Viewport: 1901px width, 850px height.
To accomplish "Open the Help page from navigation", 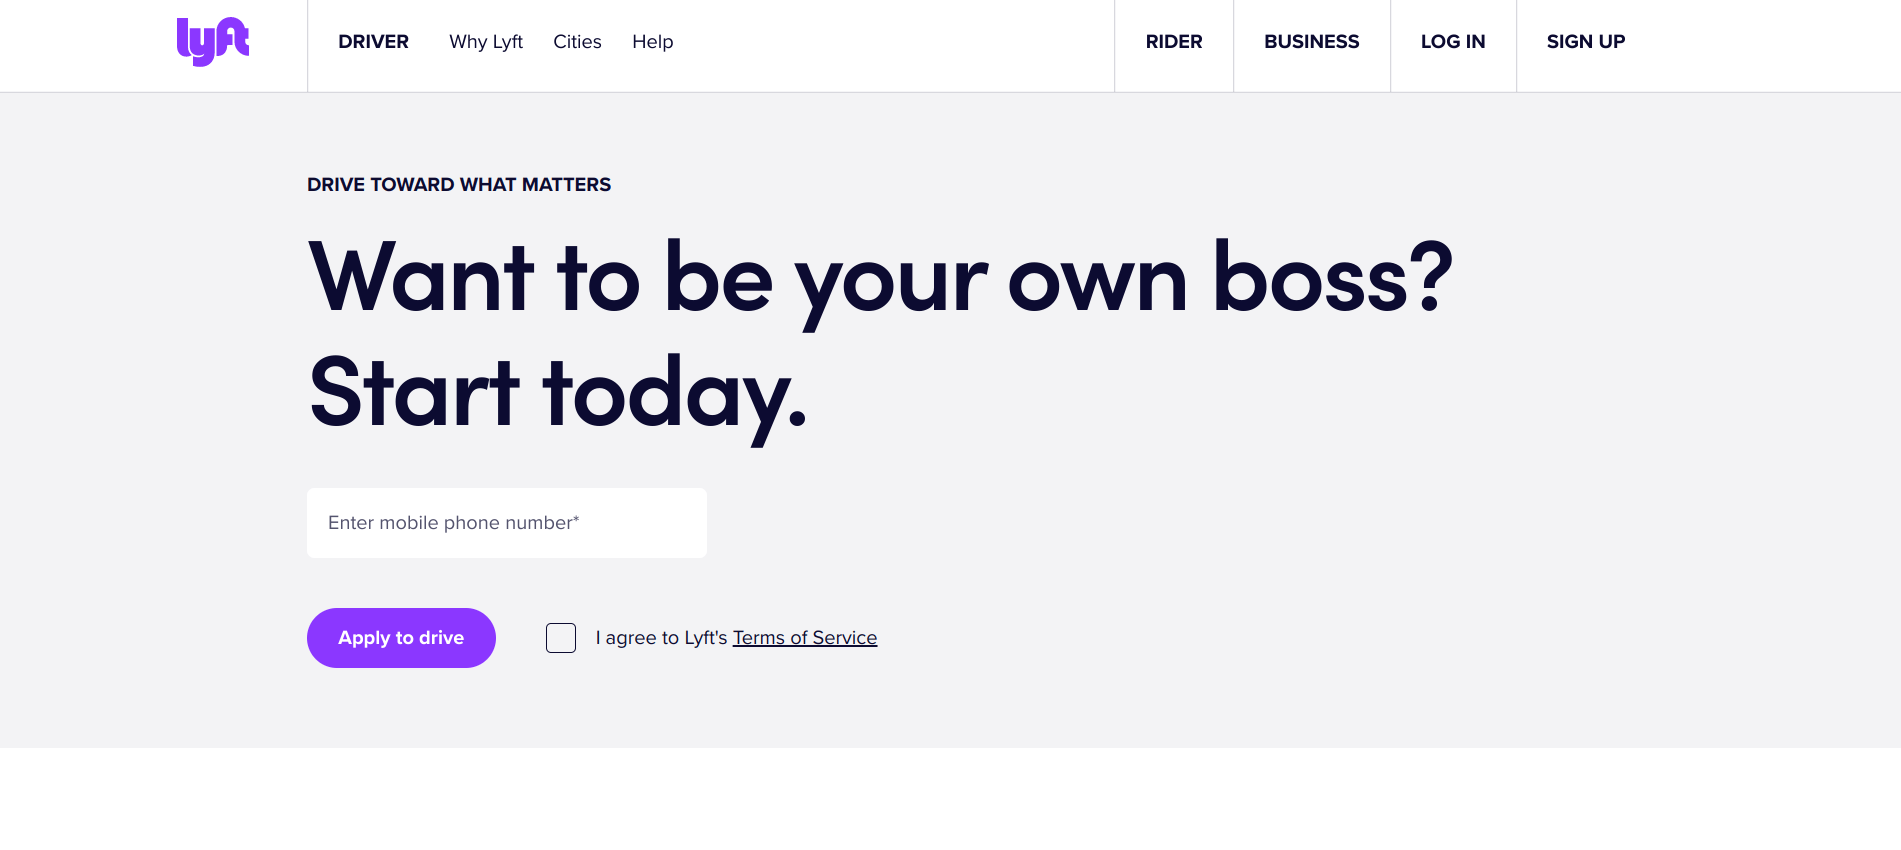I will (652, 42).
